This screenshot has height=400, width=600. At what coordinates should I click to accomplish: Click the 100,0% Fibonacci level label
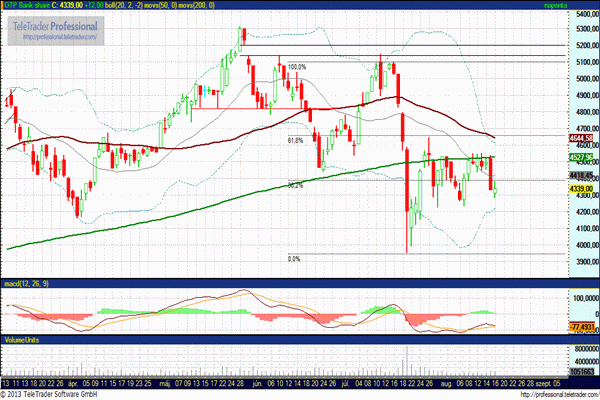[296, 68]
